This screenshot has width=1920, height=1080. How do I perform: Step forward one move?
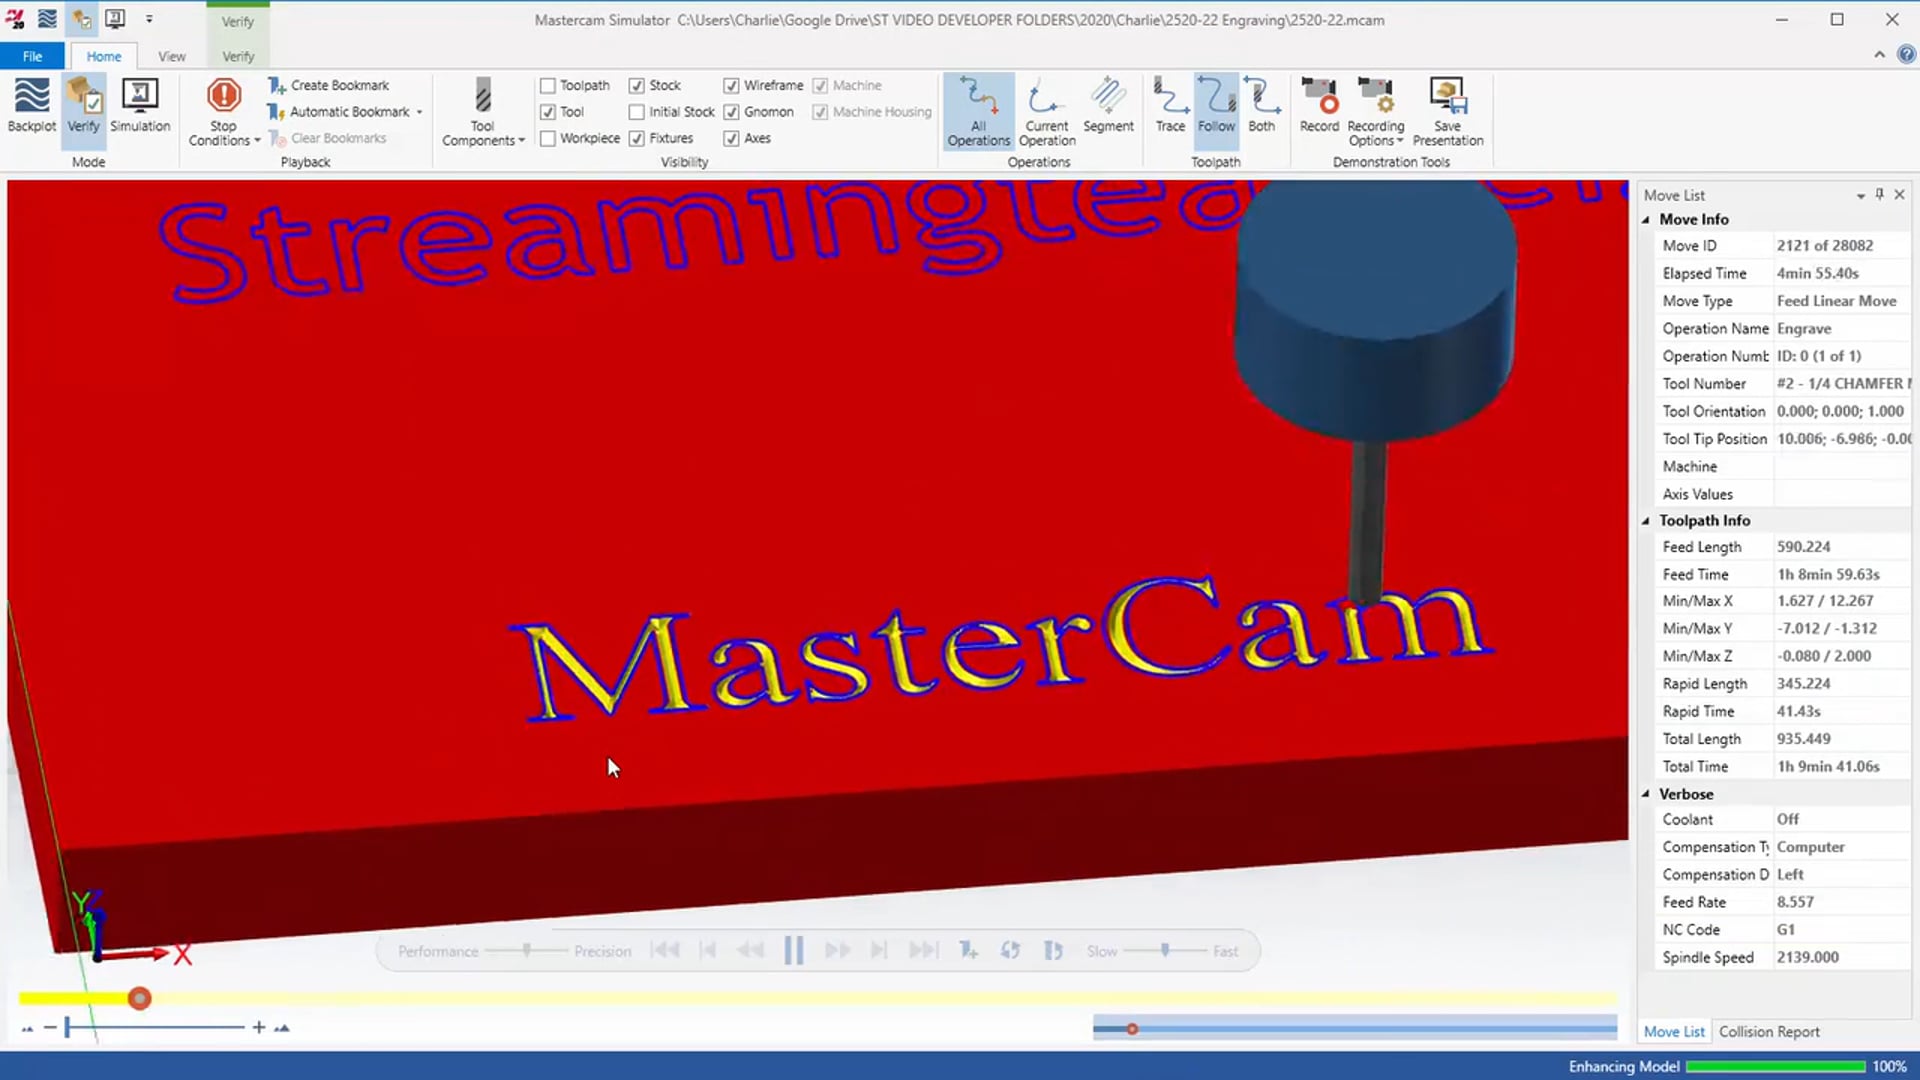point(879,951)
